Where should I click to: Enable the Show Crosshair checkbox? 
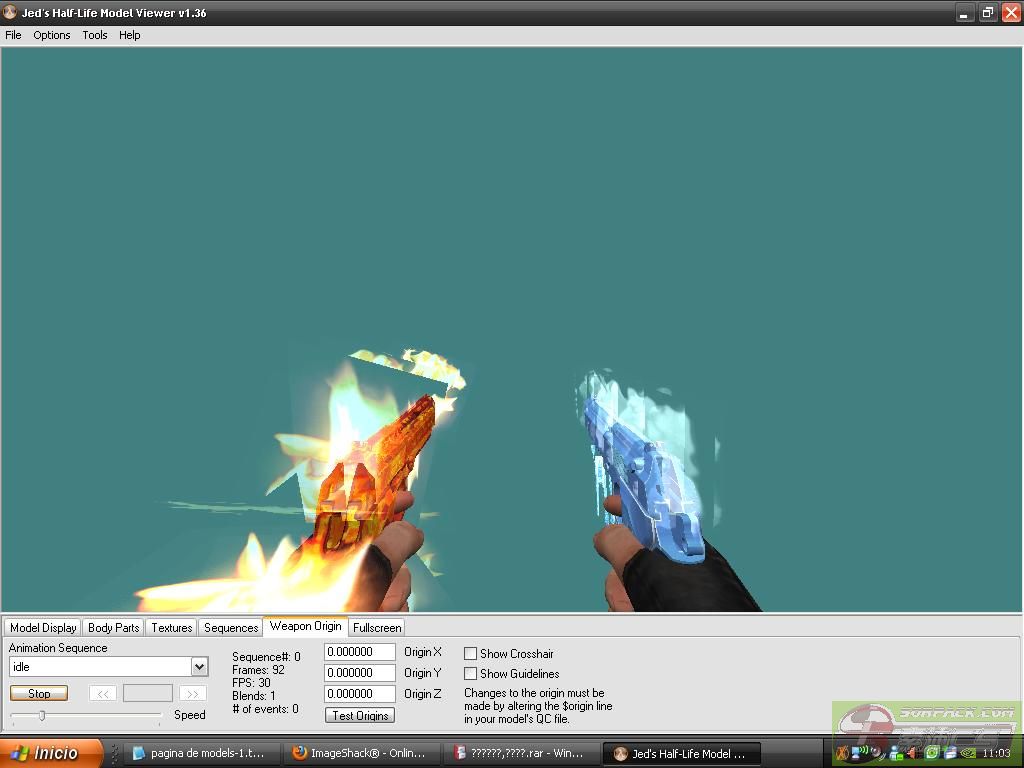point(470,653)
